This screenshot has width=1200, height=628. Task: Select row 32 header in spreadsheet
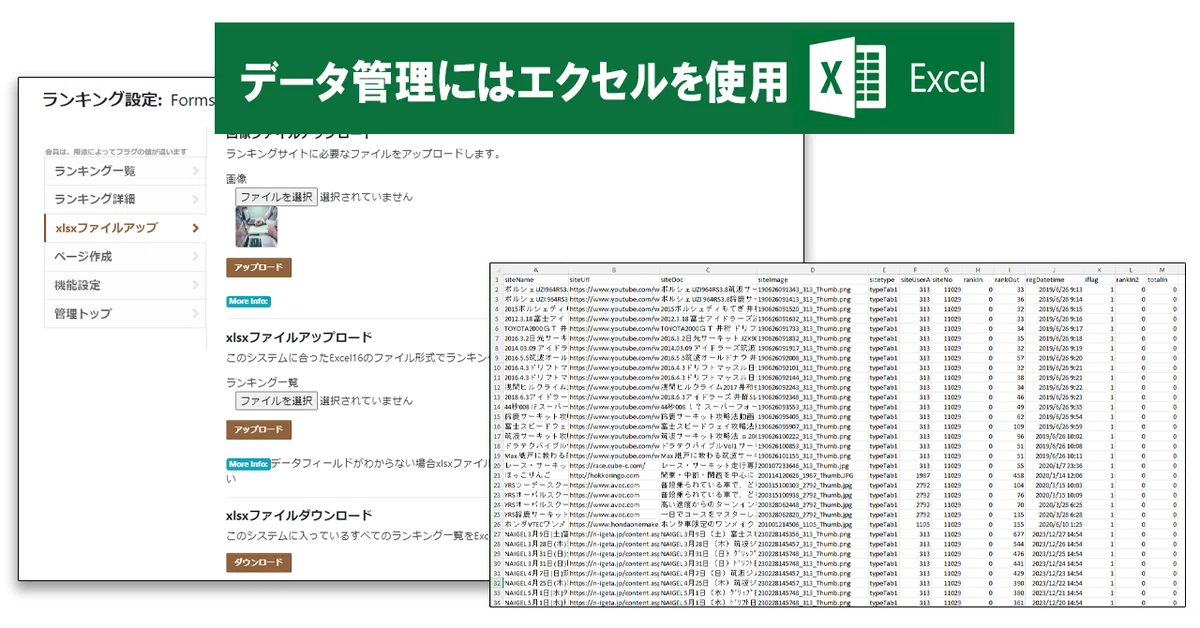pyautogui.click(x=496, y=582)
